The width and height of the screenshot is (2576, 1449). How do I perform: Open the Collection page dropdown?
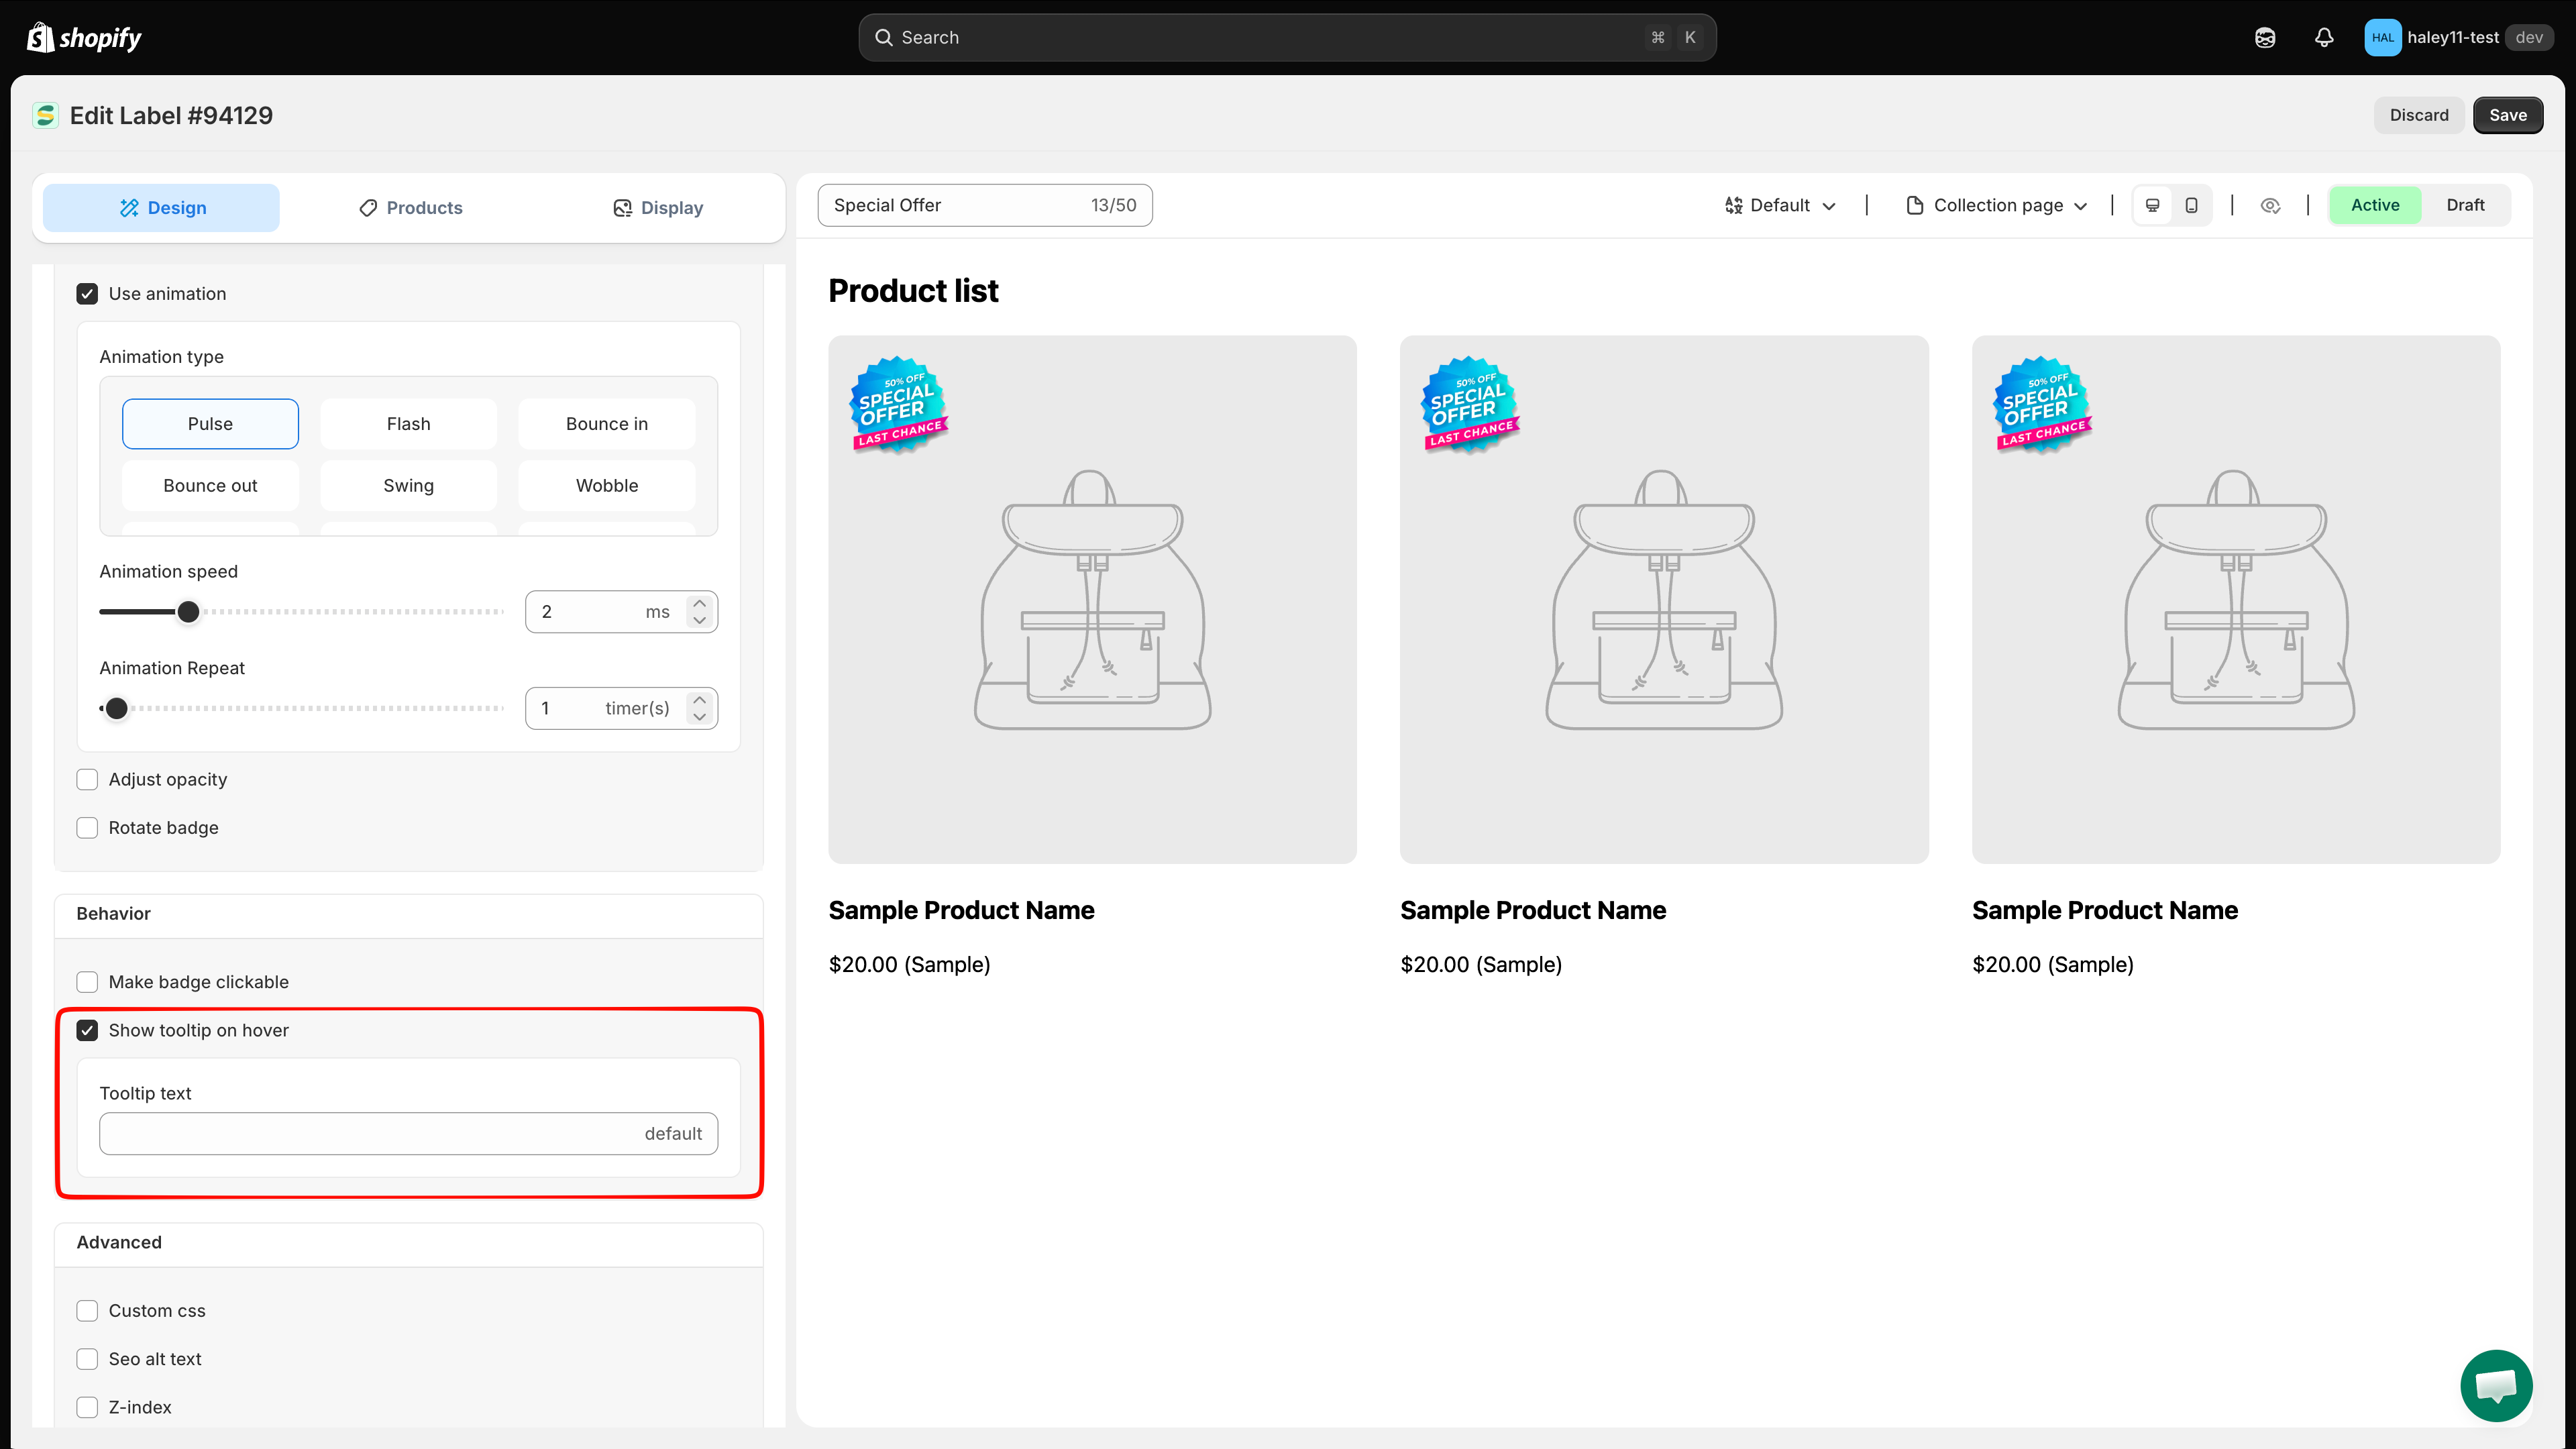1997,205
